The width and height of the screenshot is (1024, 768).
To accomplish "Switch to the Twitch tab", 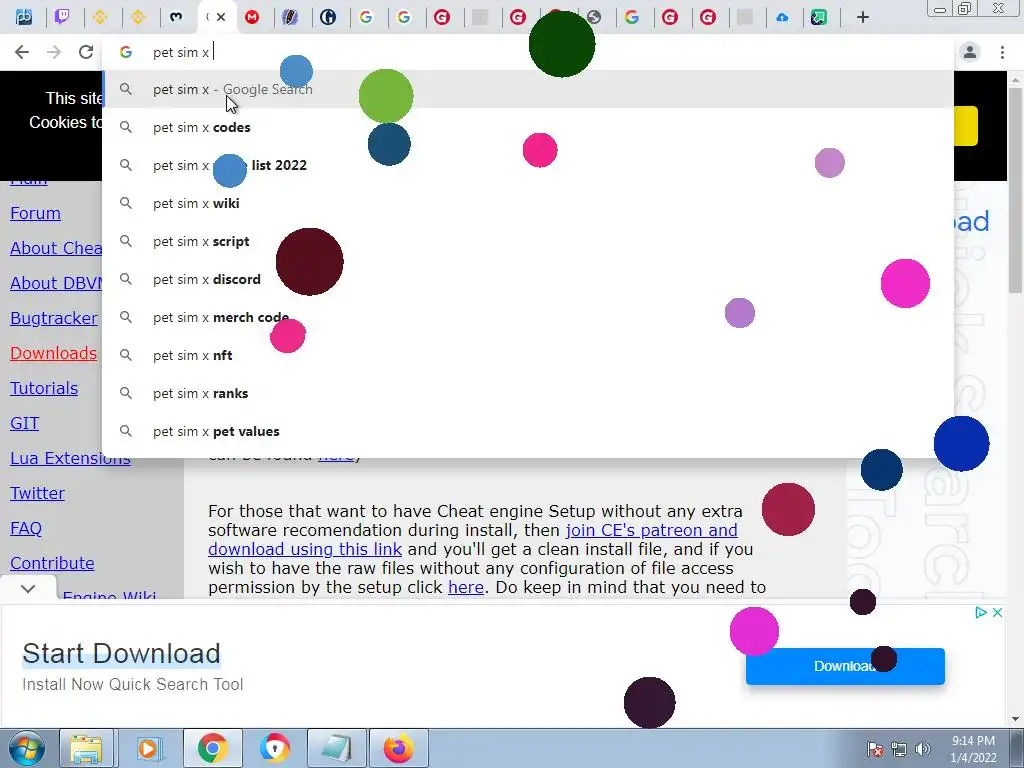I will point(62,17).
